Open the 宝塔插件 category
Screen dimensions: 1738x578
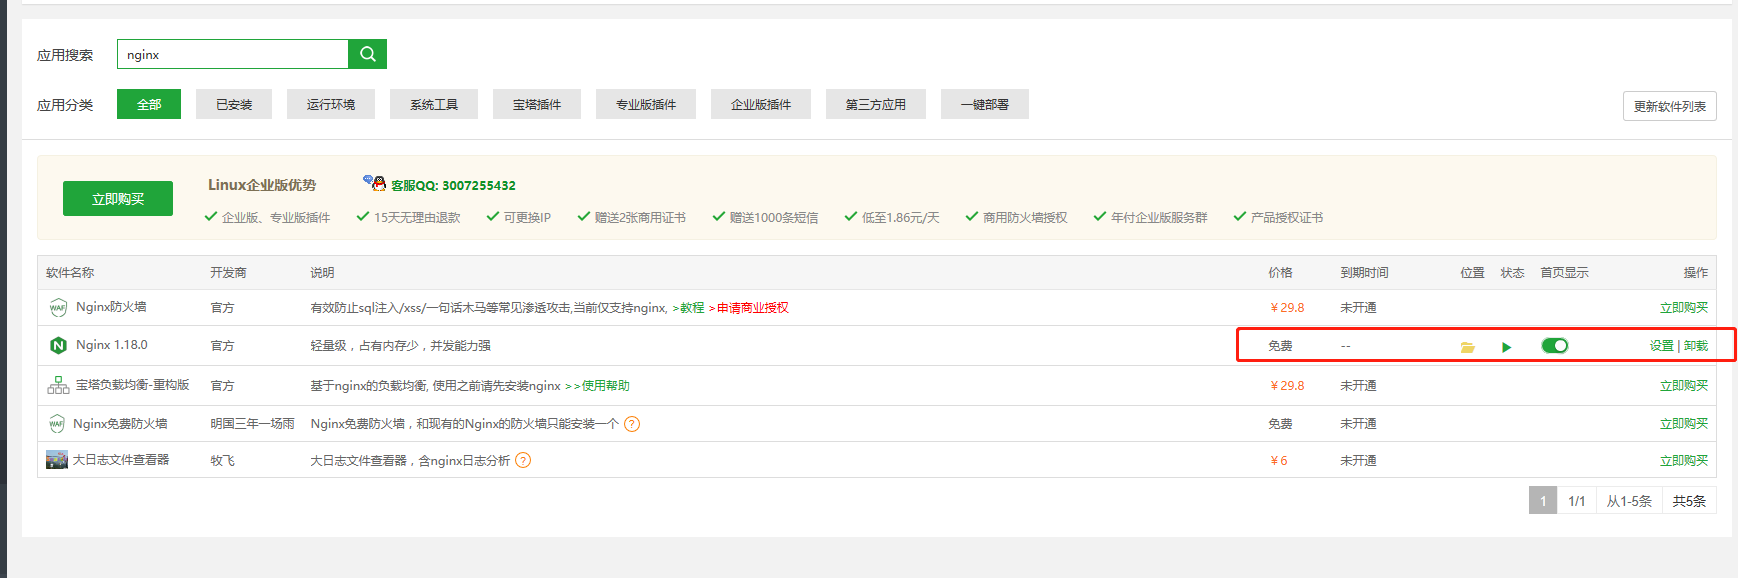(x=537, y=104)
